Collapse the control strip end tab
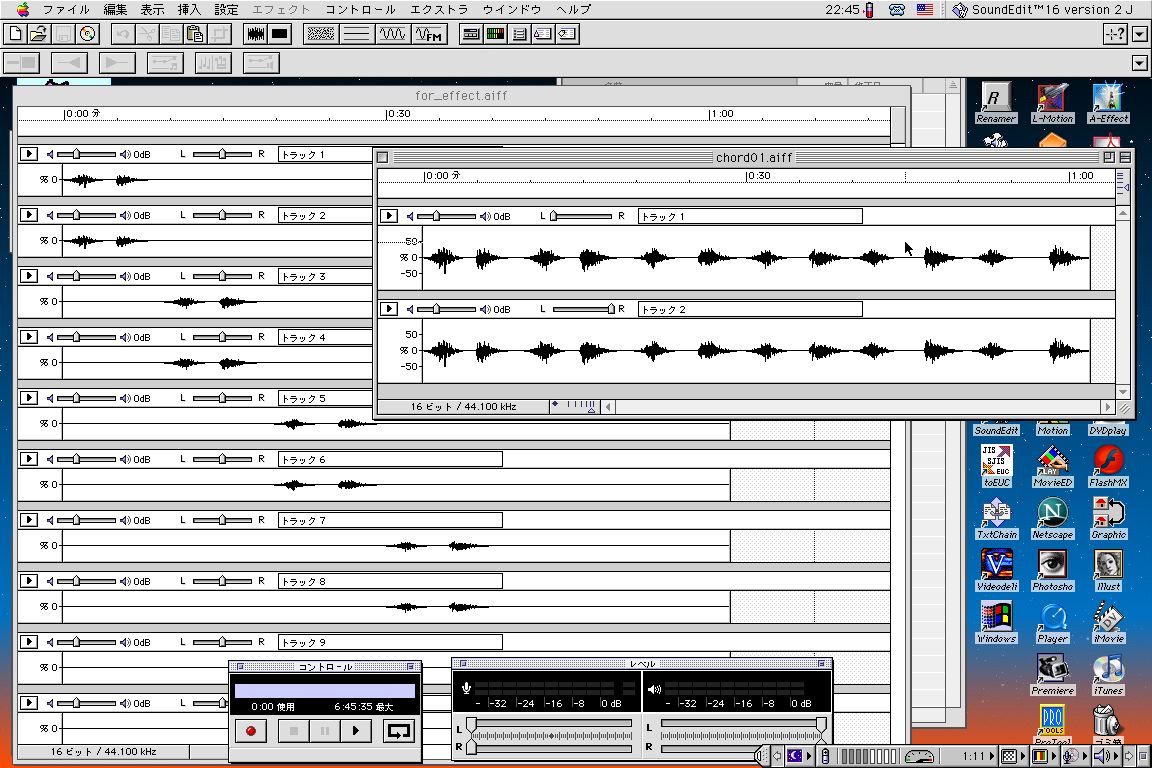 1144,756
